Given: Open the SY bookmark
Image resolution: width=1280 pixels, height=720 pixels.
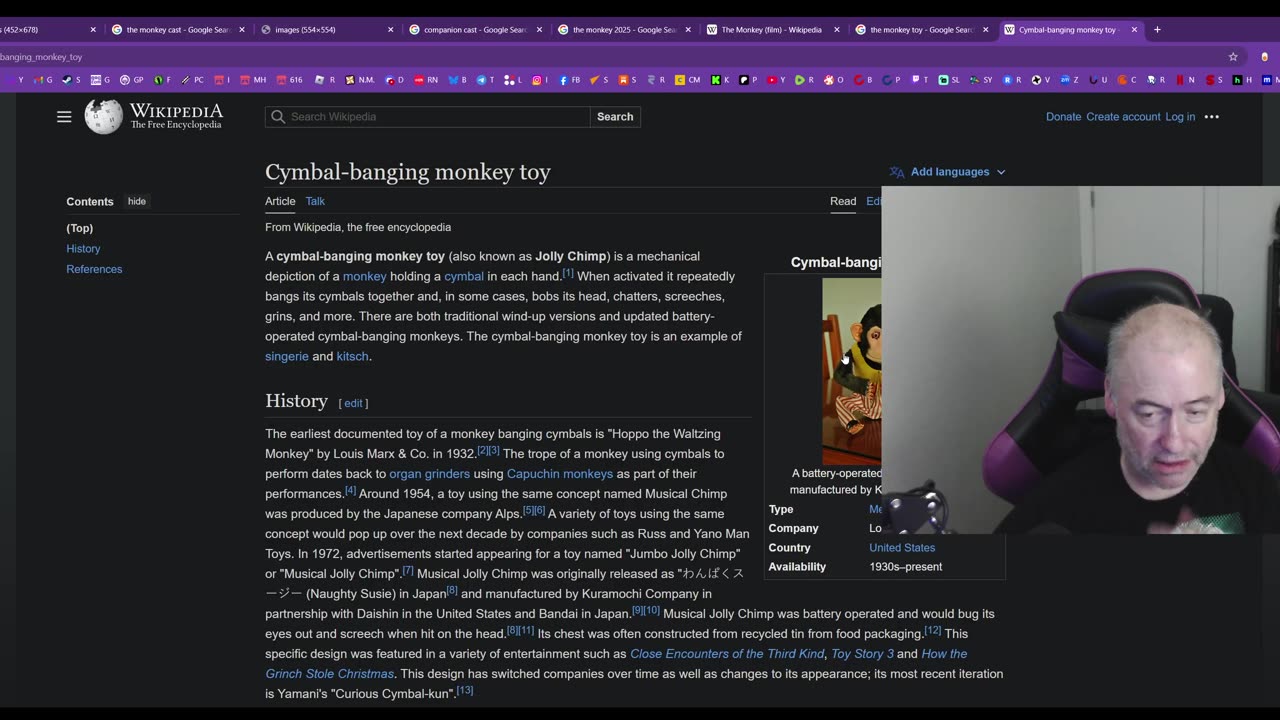Looking at the screenshot, I should point(981,80).
